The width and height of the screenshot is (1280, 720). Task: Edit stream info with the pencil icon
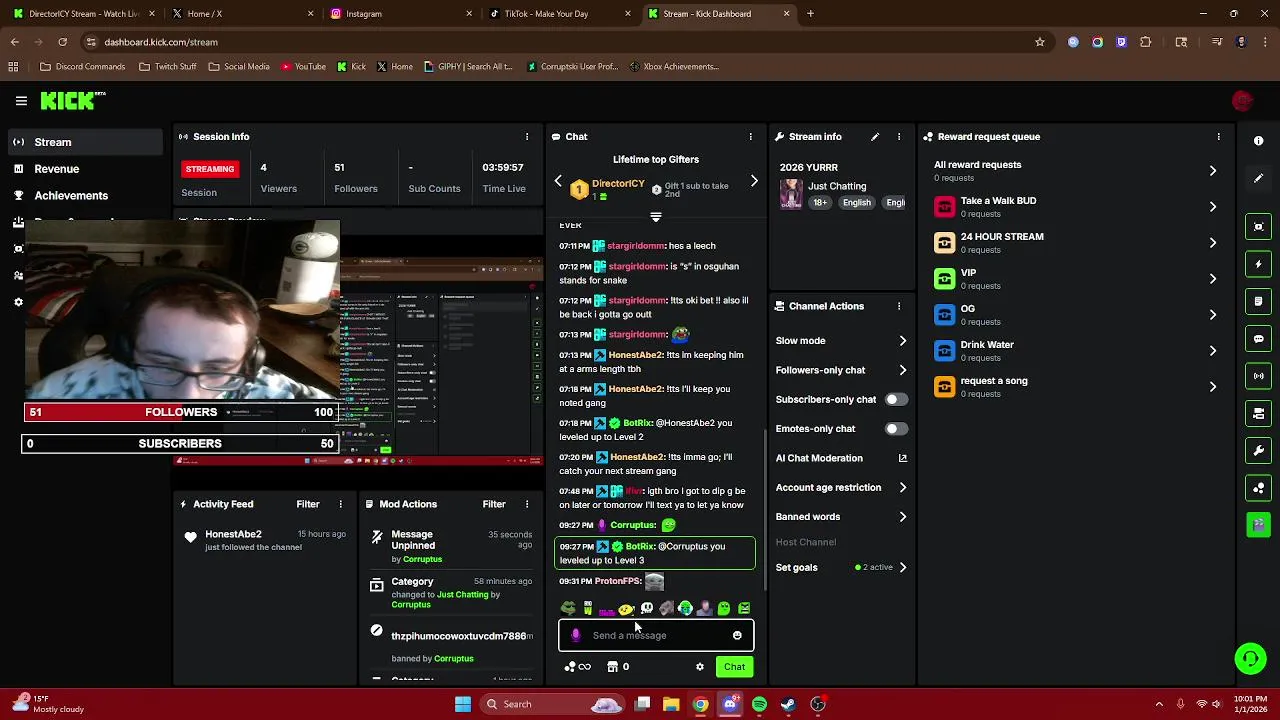875,137
